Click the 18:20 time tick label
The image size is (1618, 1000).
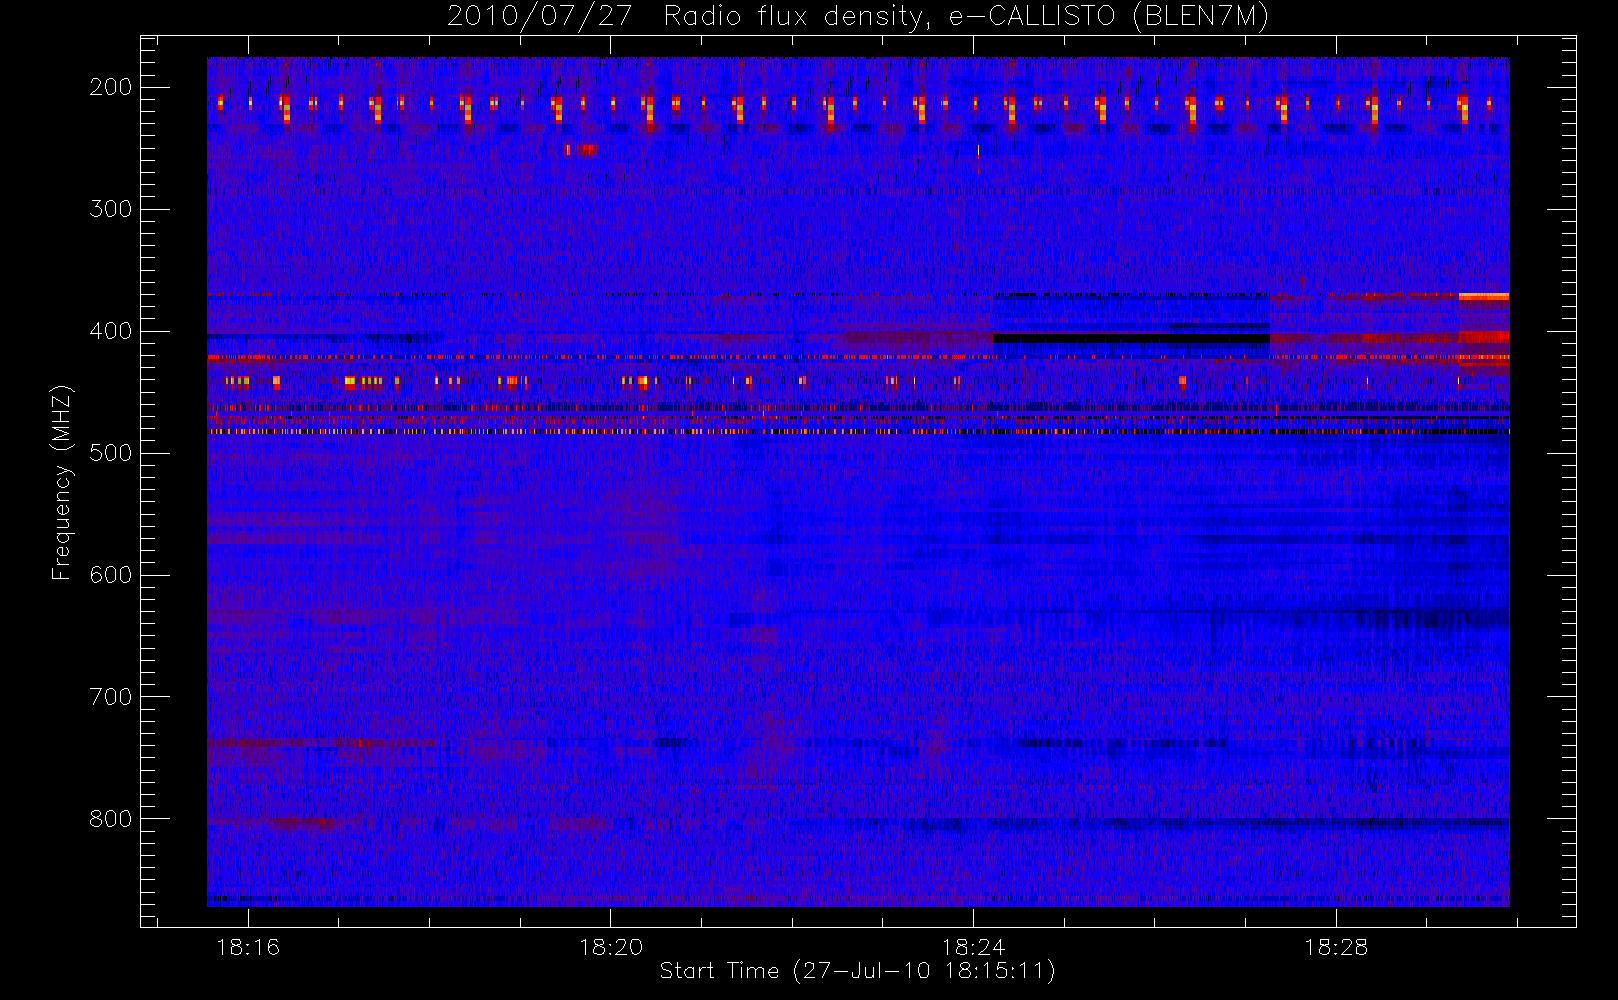pyautogui.click(x=611, y=947)
